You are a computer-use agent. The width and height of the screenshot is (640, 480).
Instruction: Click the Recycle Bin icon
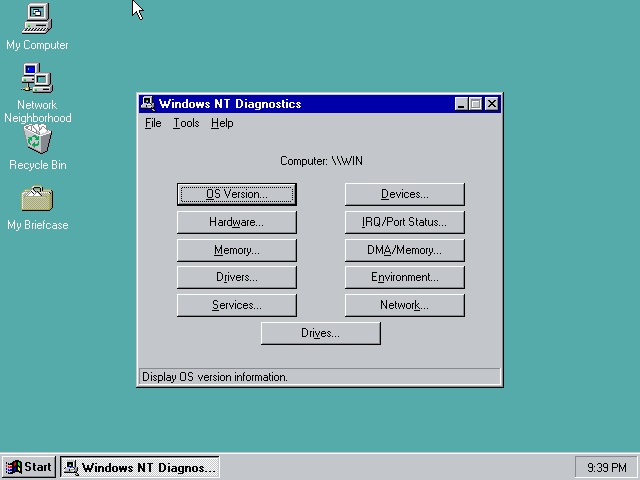[37, 139]
